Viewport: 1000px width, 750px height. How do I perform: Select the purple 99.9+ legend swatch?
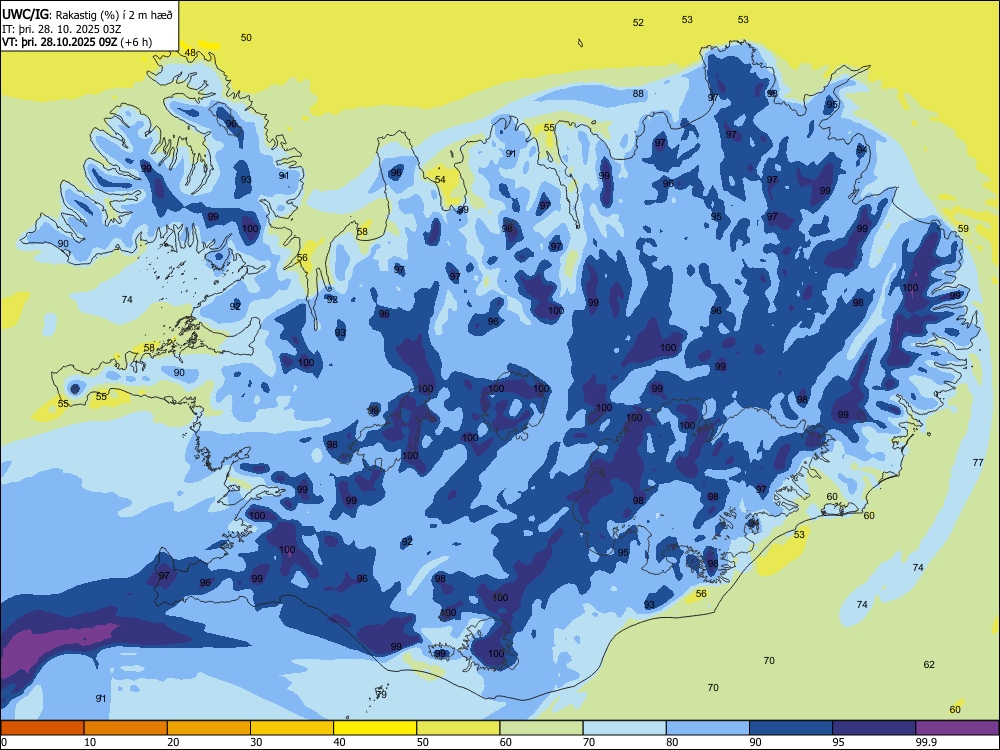click(x=957, y=728)
